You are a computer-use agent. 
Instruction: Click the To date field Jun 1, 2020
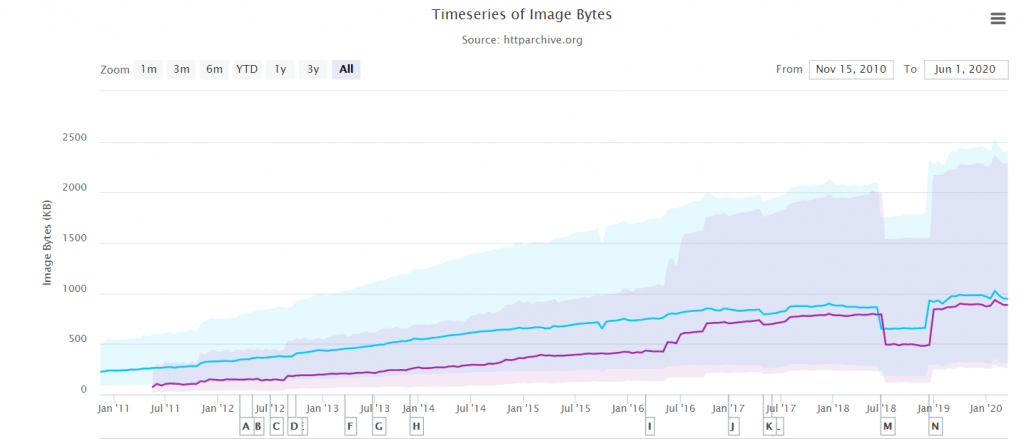click(964, 69)
